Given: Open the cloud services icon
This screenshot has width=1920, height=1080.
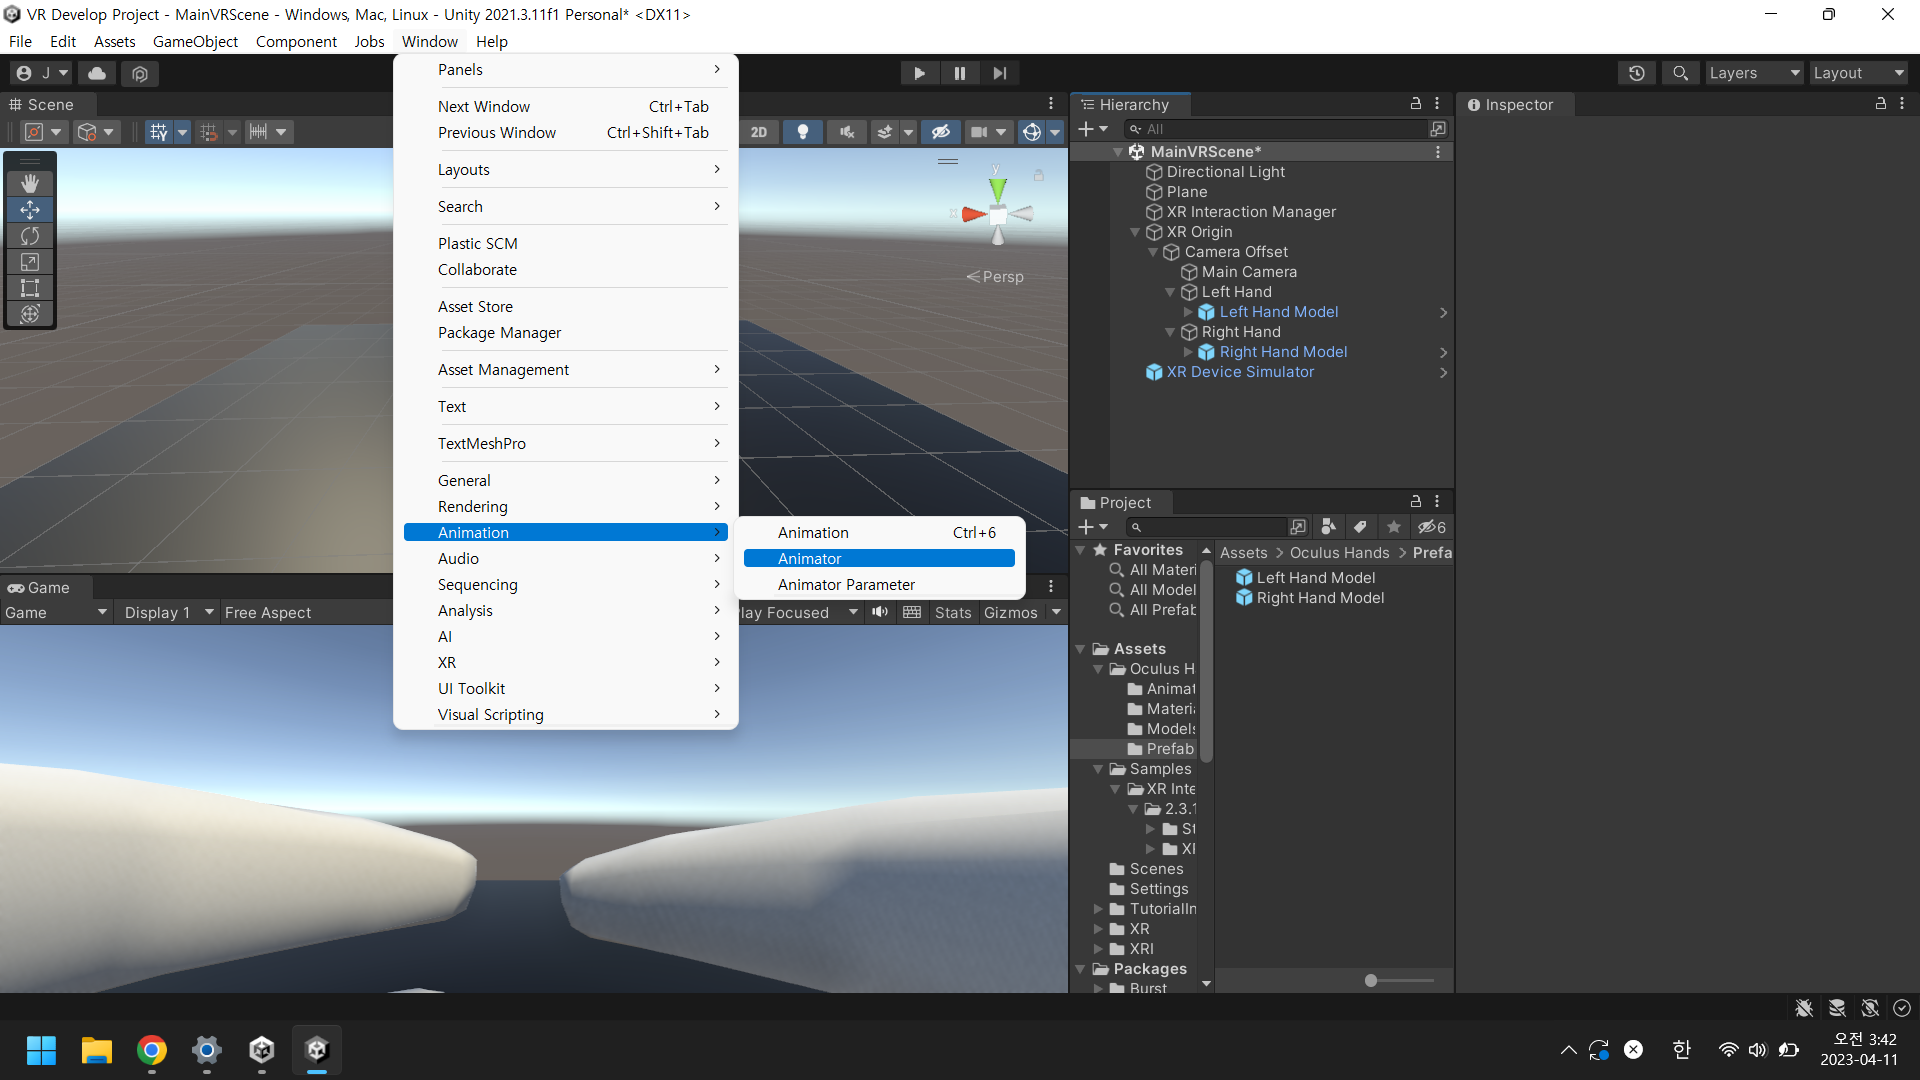Looking at the screenshot, I should coord(97,73).
